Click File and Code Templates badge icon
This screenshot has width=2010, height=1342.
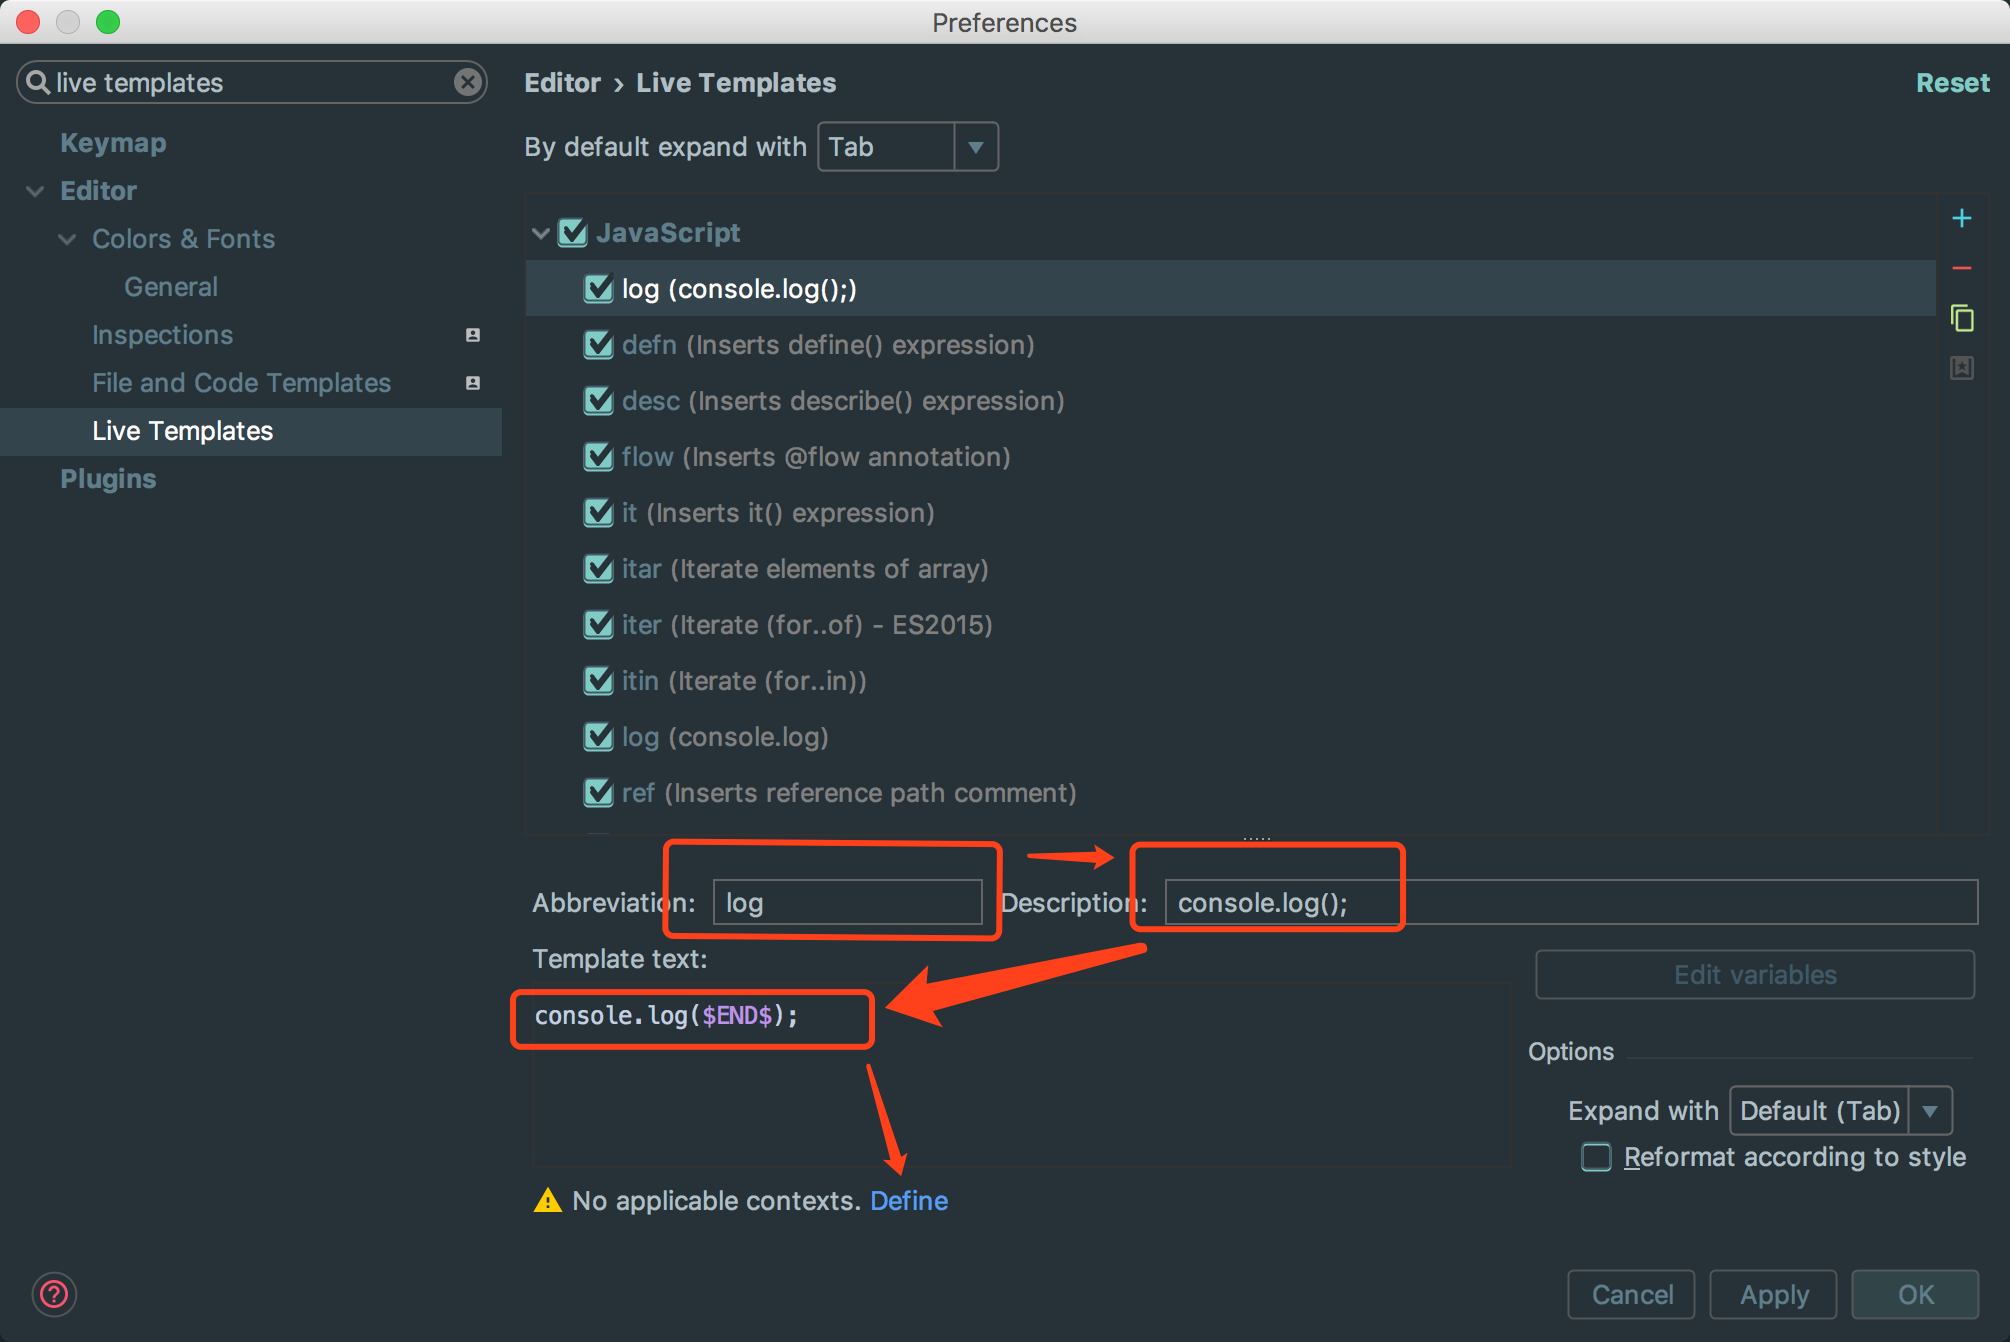tap(473, 383)
